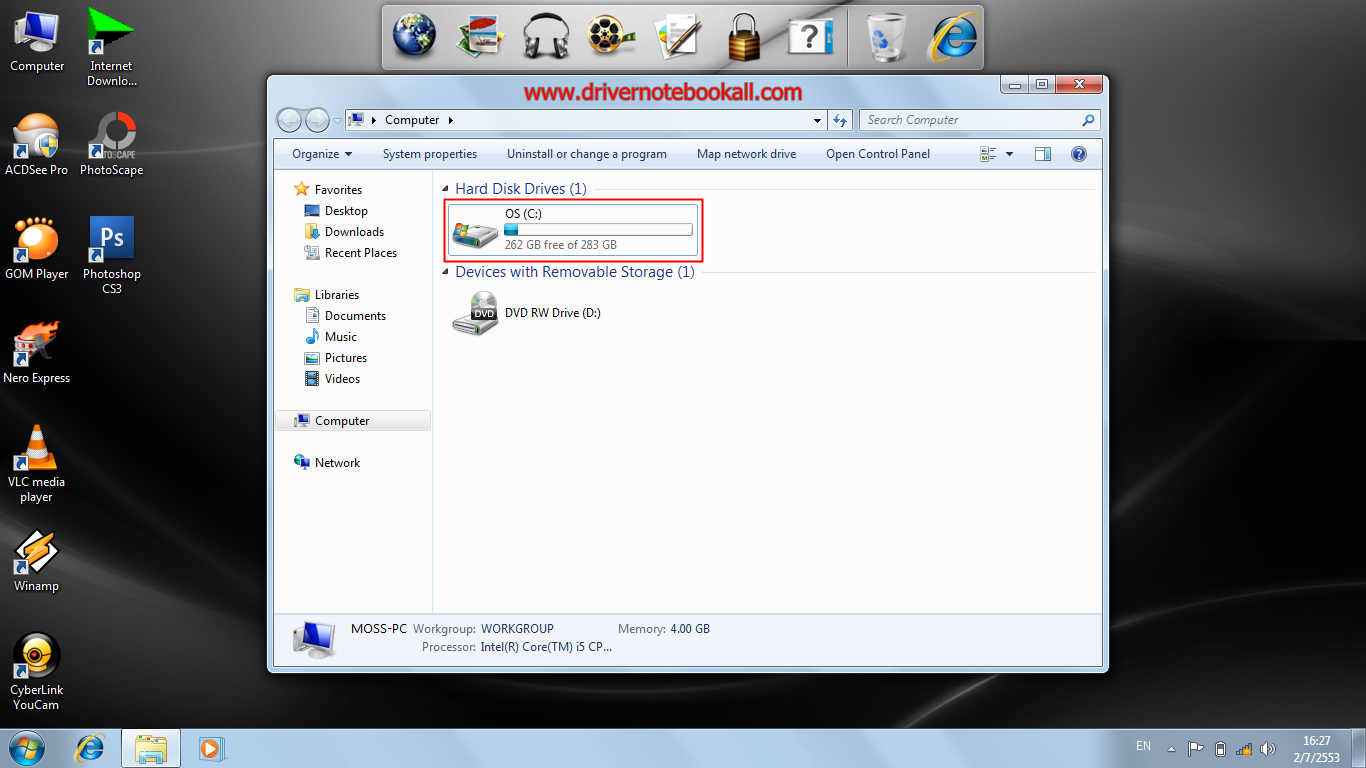This screenshot has width=1366, height=768.
Task: Expand the address bar history dropdown
Action: [819, 120]
